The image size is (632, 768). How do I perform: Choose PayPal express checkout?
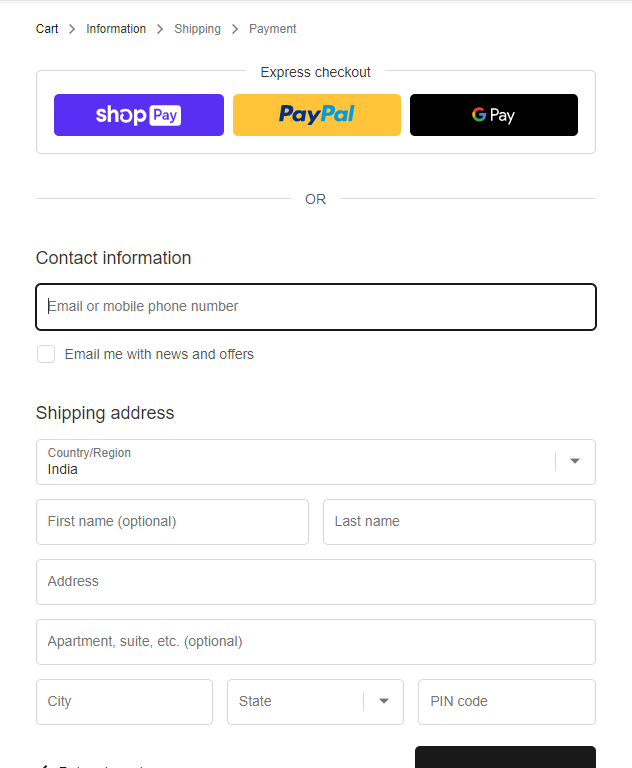coord(316,115)
